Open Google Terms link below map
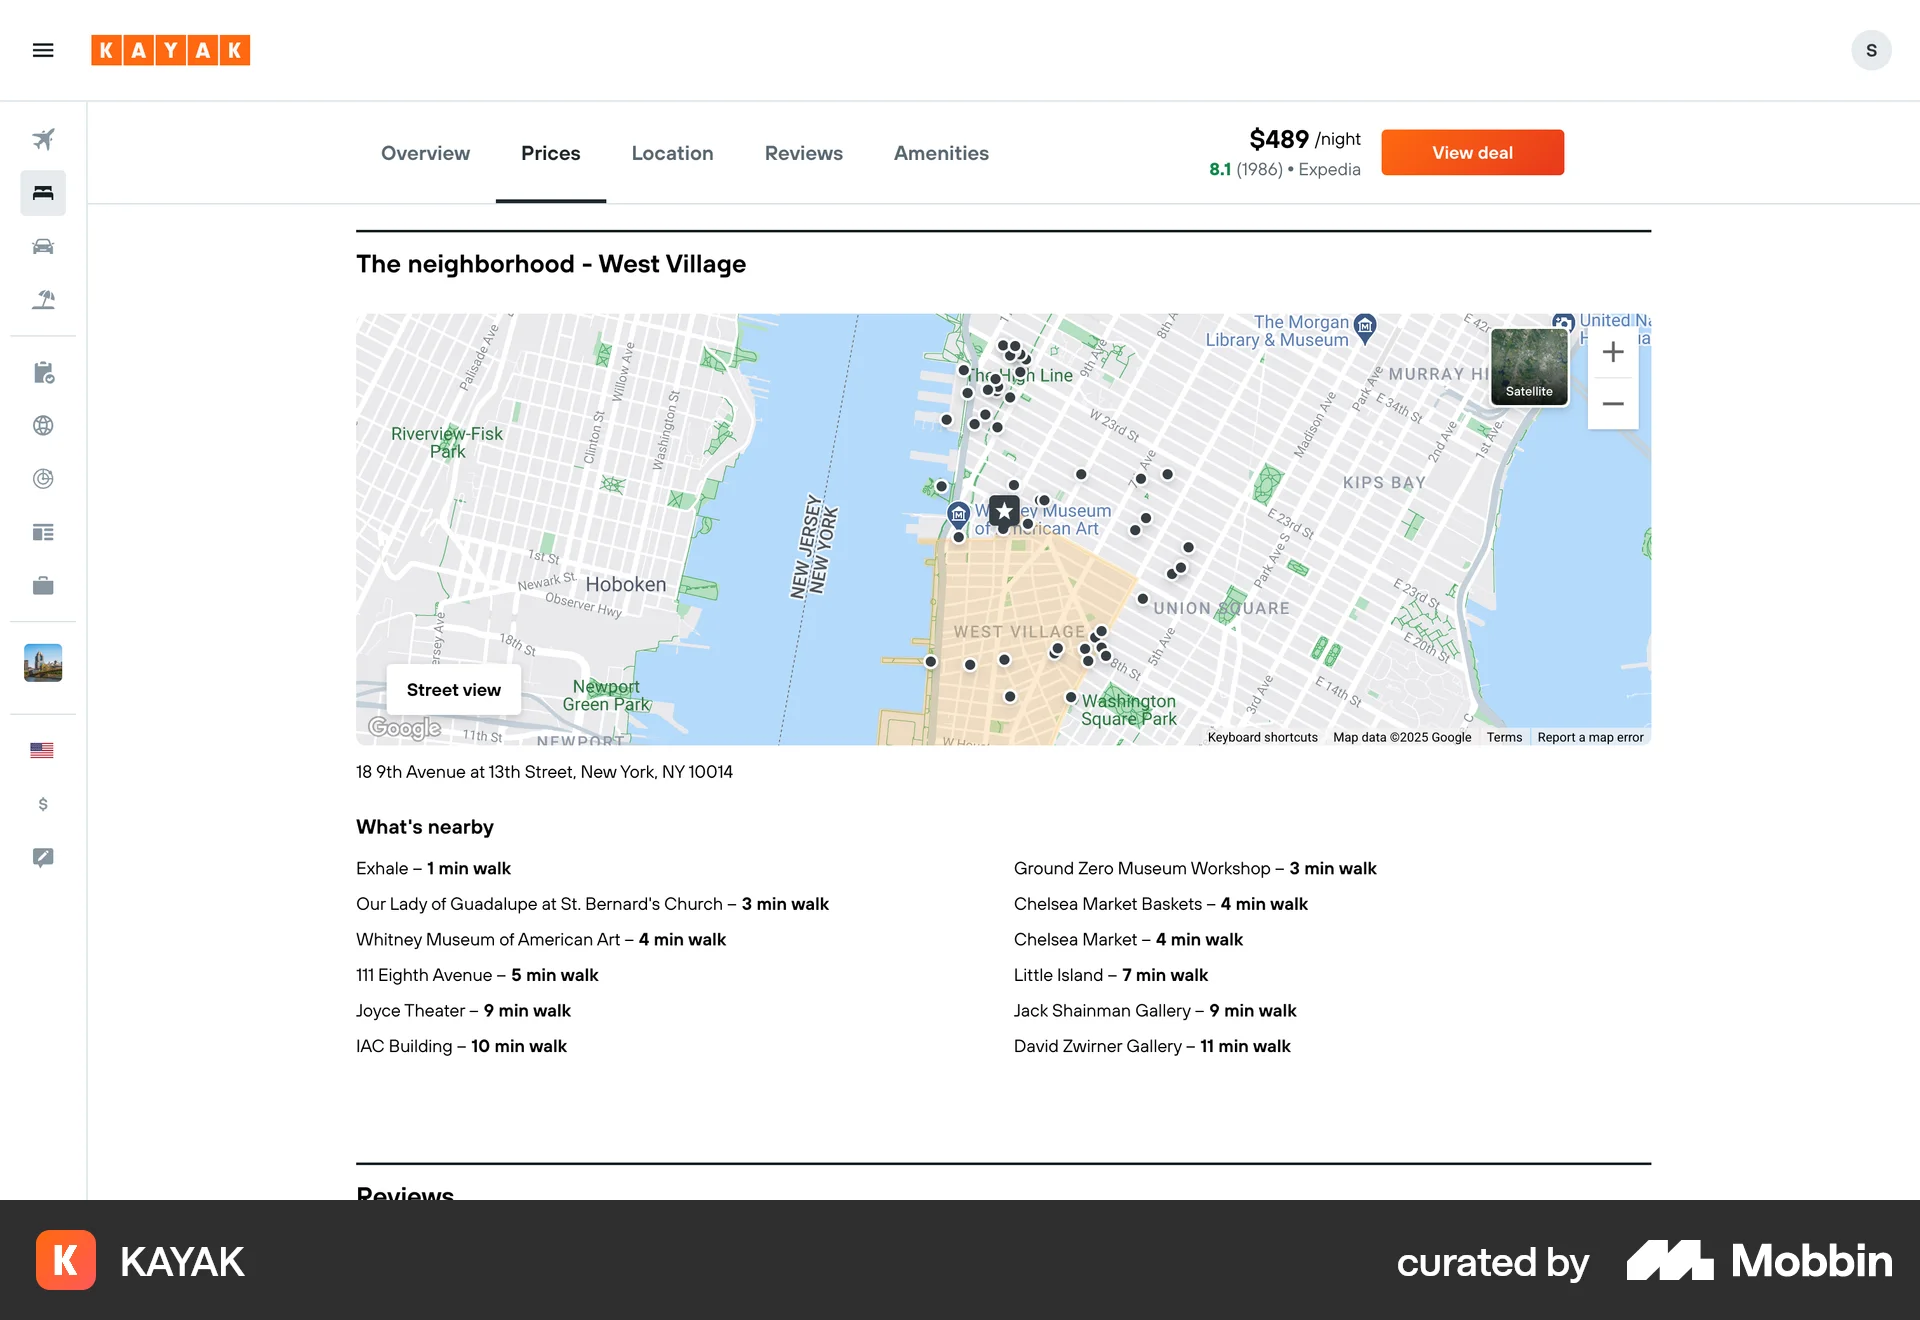The width and height of the screenshot is (1920, 1320). coord(1504,737)
